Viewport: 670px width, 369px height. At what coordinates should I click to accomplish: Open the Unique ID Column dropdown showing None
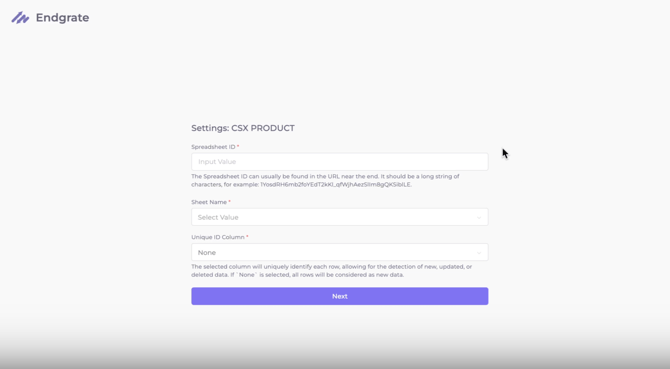pyautogui.click(x=340, y=252)
